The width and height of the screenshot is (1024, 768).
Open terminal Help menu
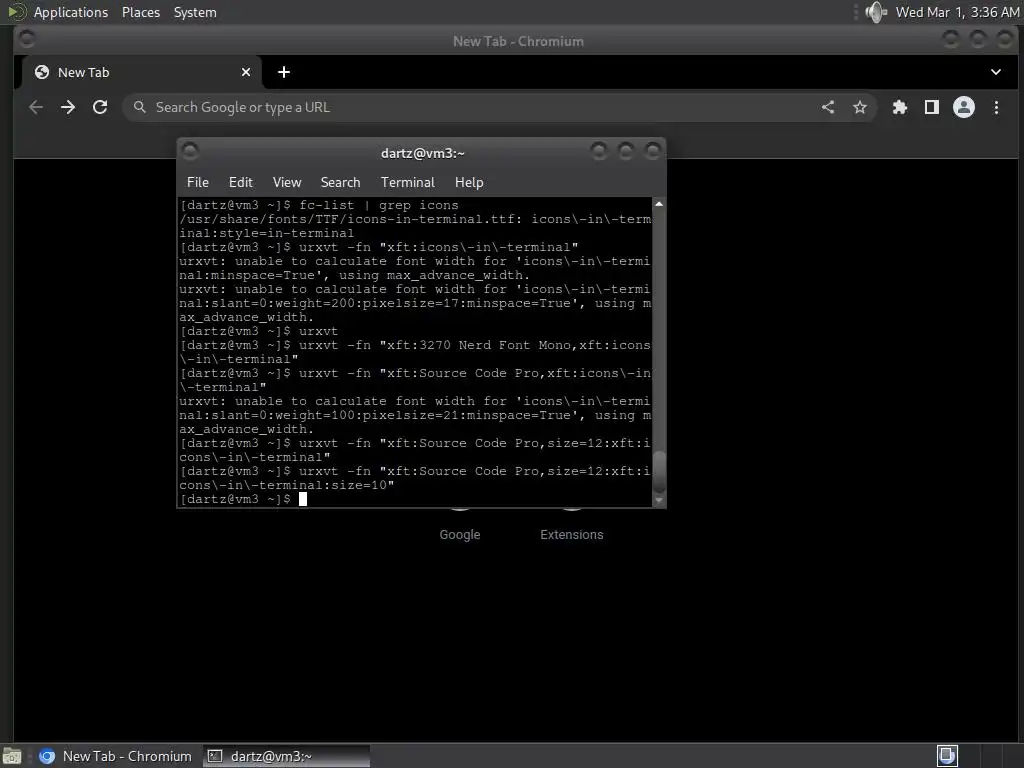pyautogui.click(x=469, y=182)
